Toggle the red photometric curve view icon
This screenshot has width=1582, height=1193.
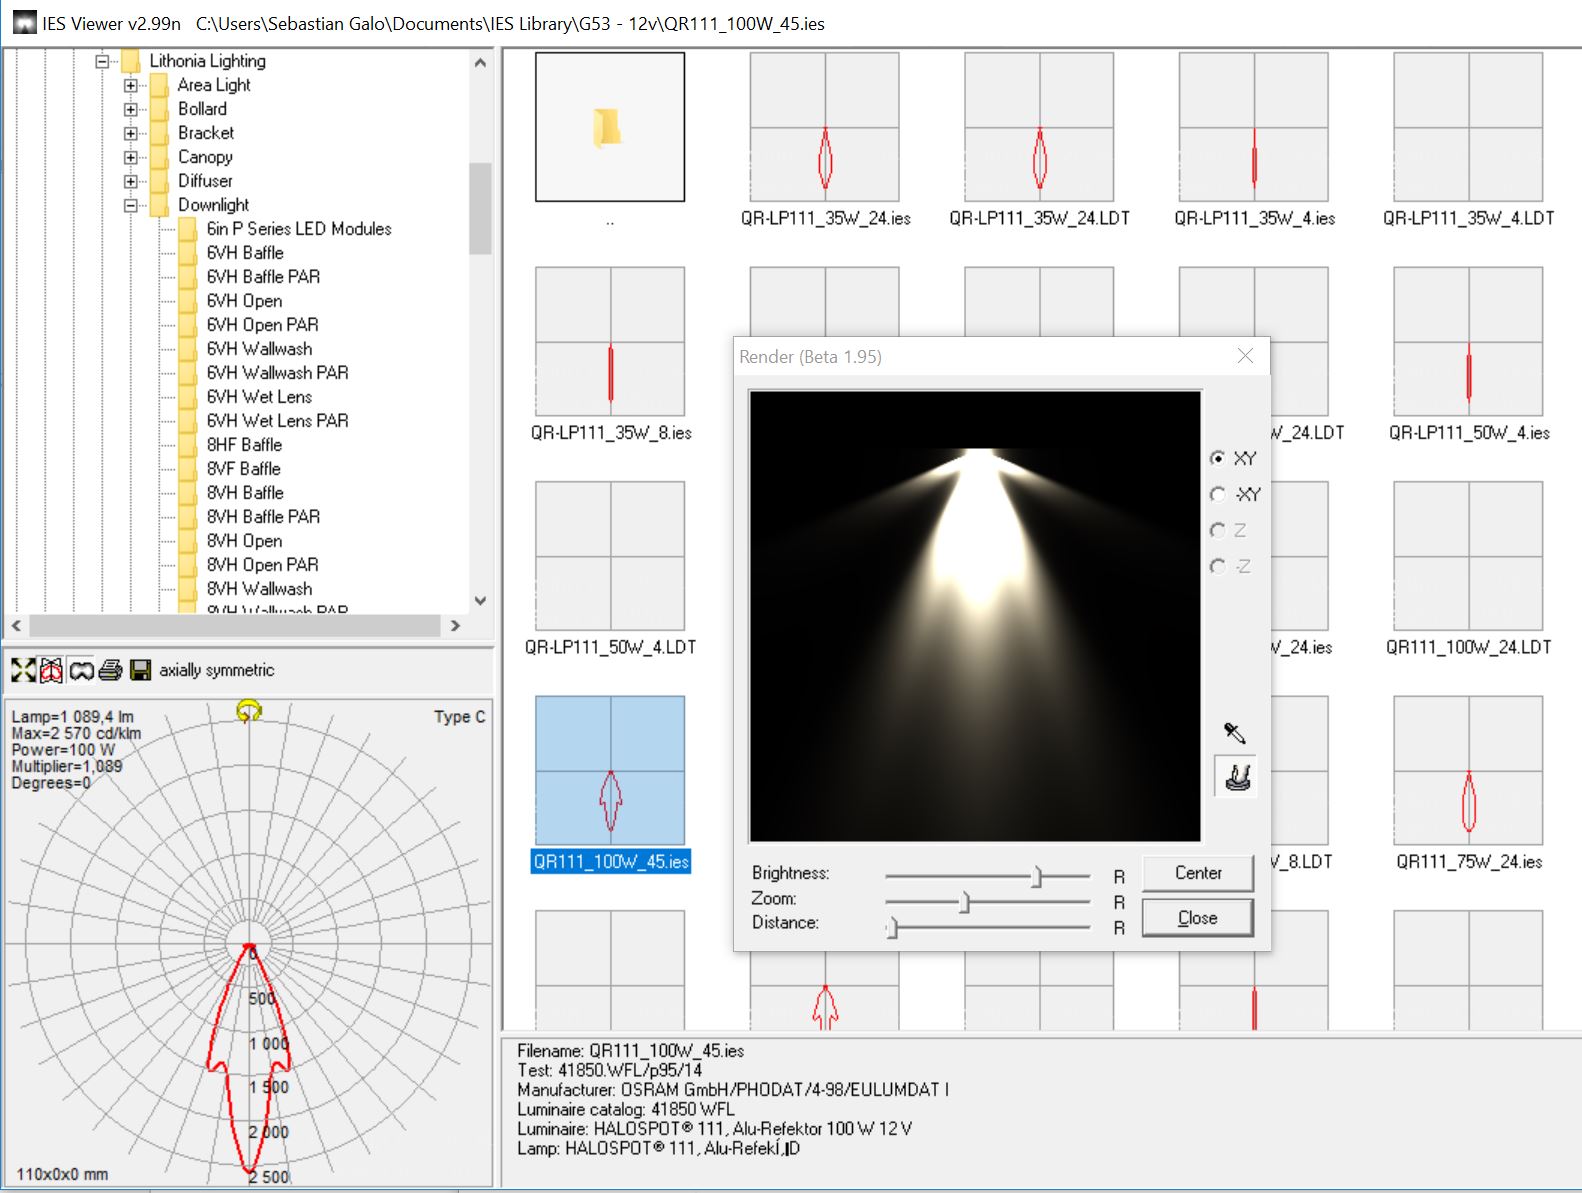click(52, 670)
